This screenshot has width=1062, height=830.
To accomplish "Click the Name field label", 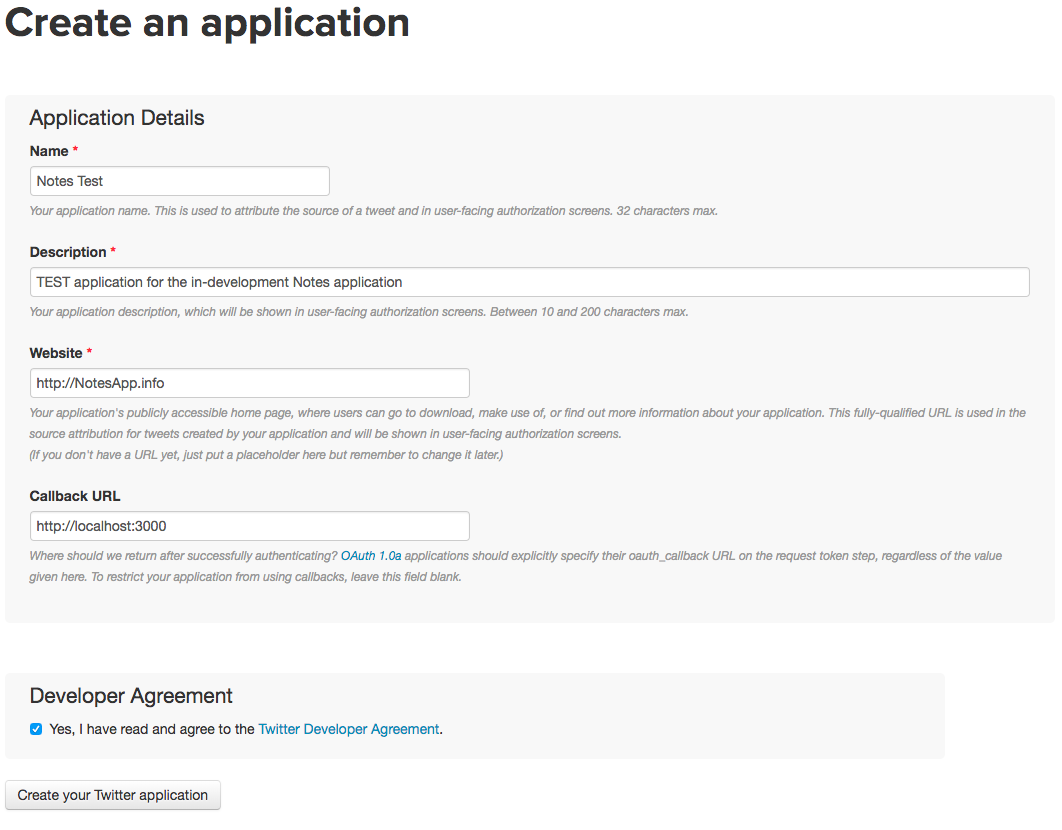I will point(49,151).
